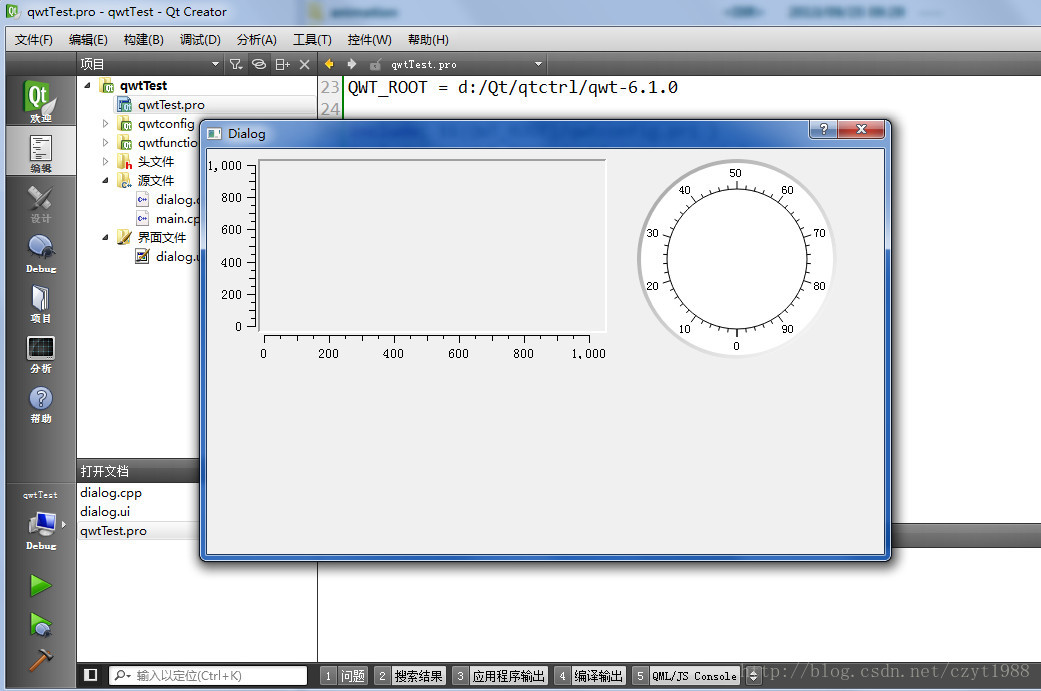Screen dimensions: 1041x691
Task: Open the 控件(W) menu
Action: [369, 40]
